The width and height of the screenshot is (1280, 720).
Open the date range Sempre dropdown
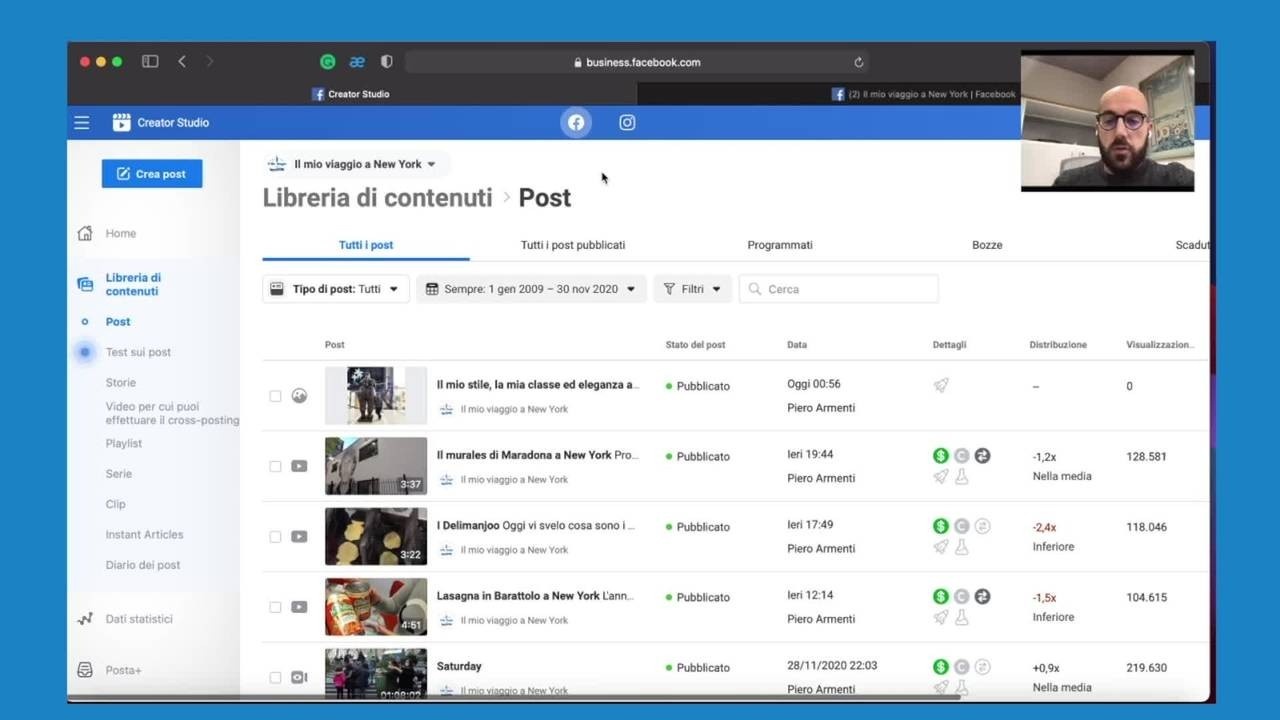point(531,289)
